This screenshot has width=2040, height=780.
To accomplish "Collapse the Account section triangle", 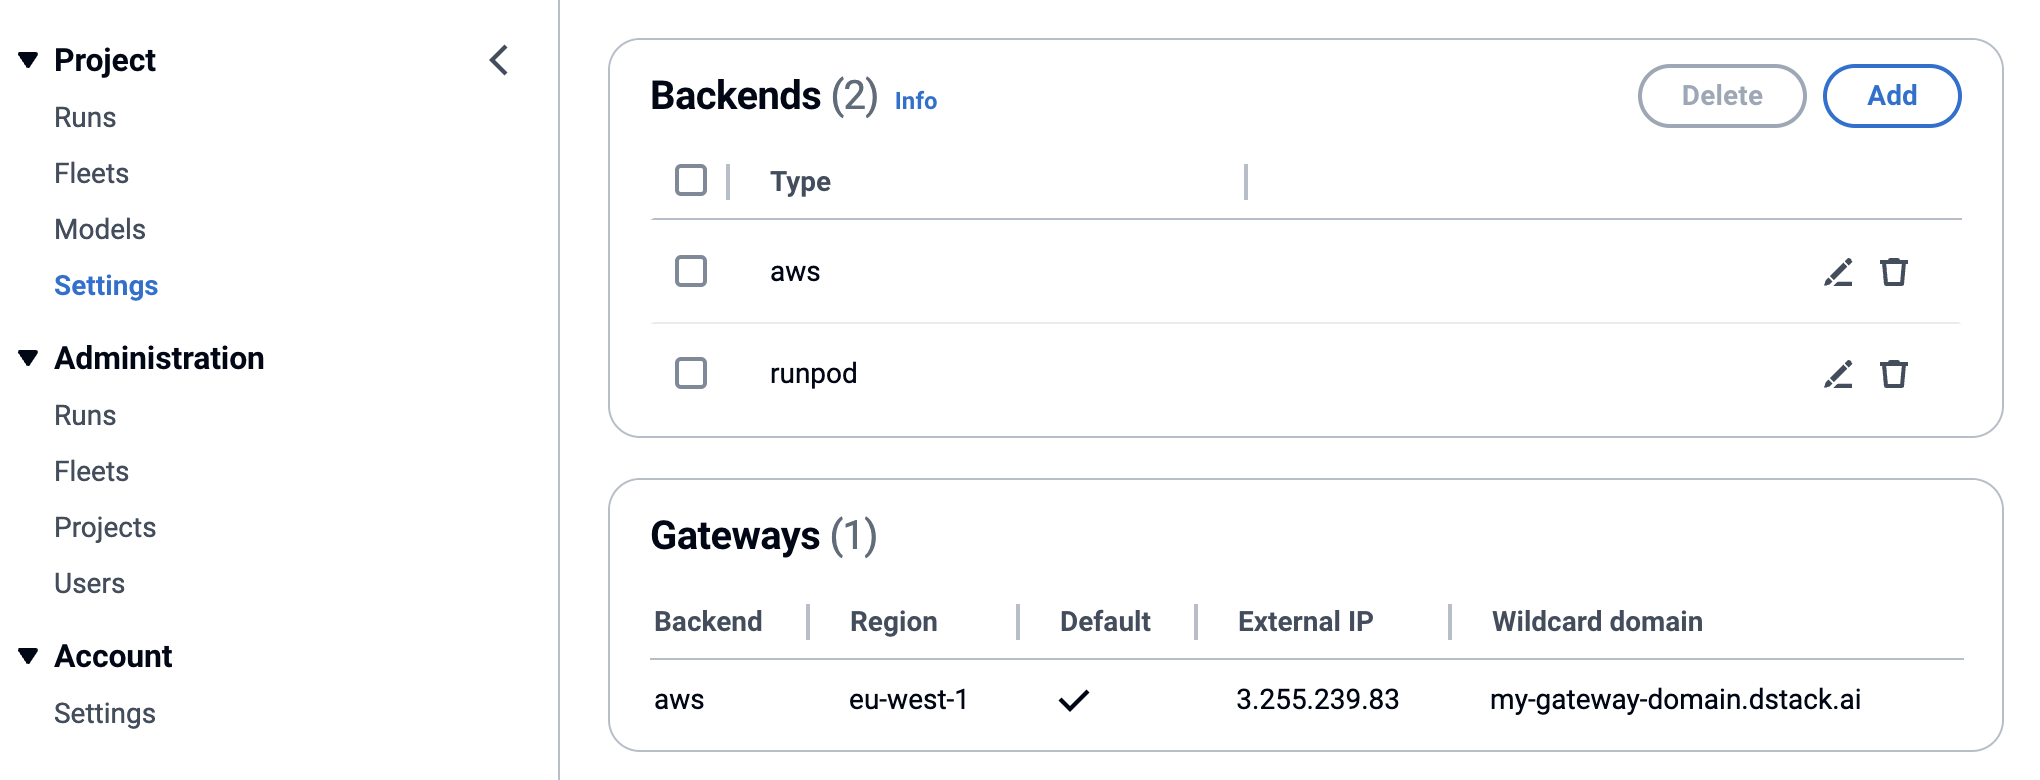I will pyautogui.click(x=28, y=656).
